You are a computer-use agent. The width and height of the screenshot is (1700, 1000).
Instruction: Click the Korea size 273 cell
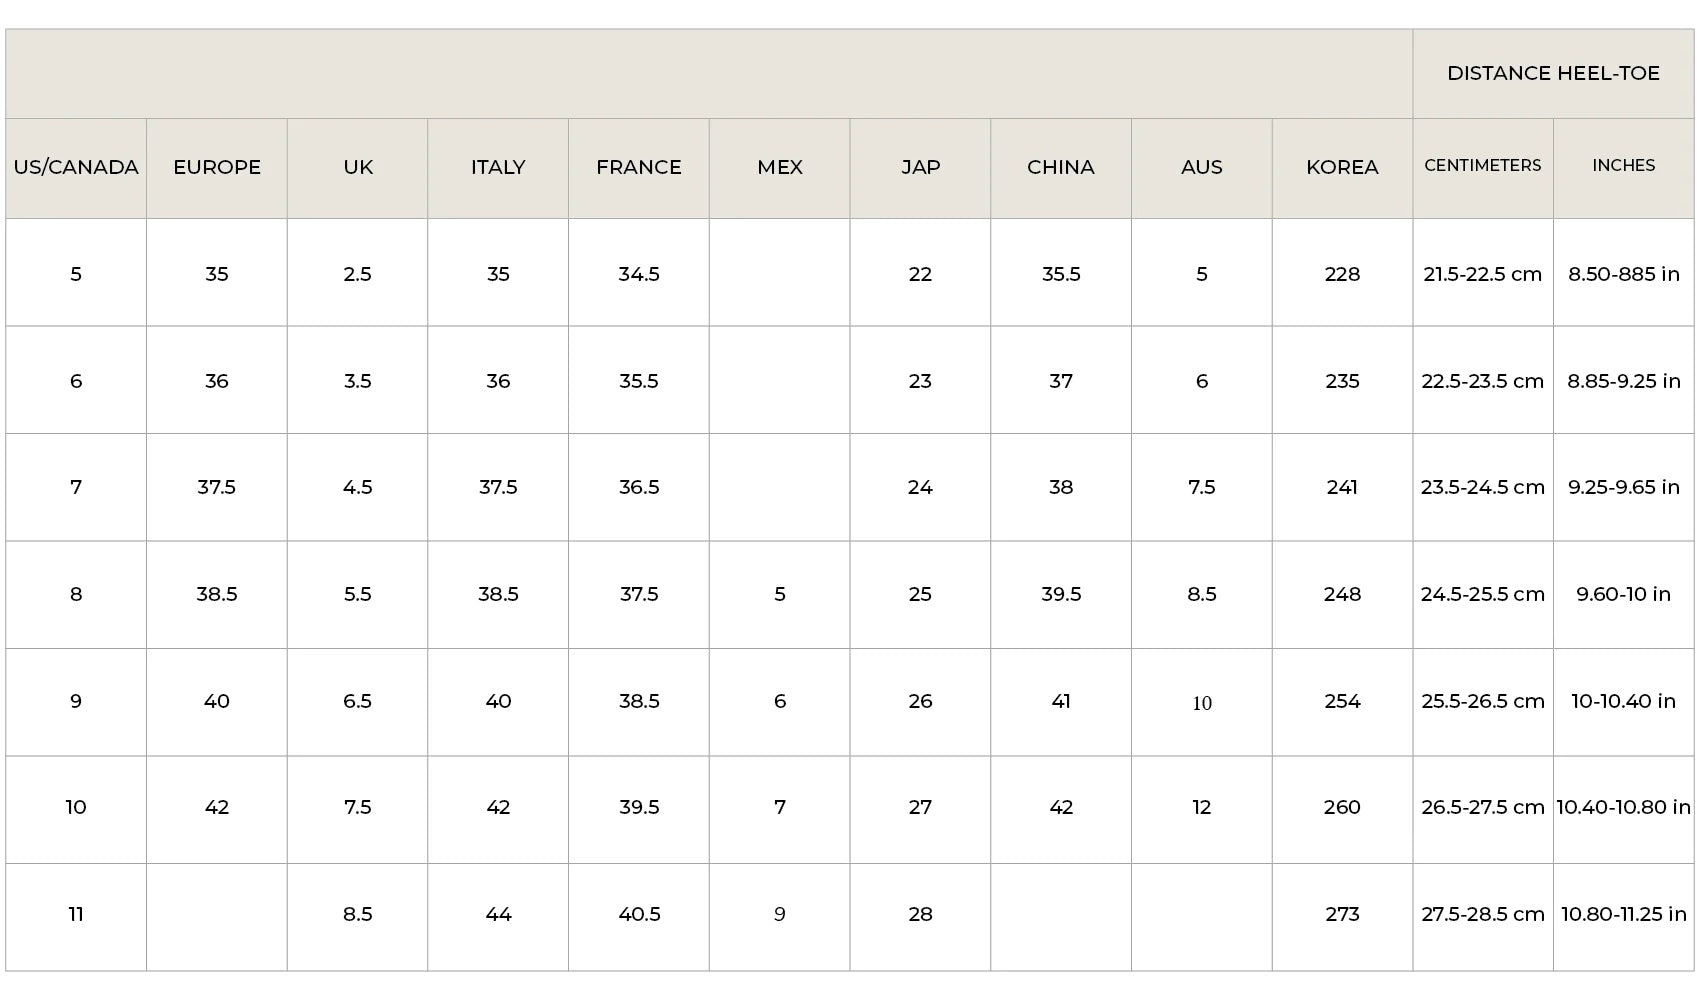coord(1342,914)
